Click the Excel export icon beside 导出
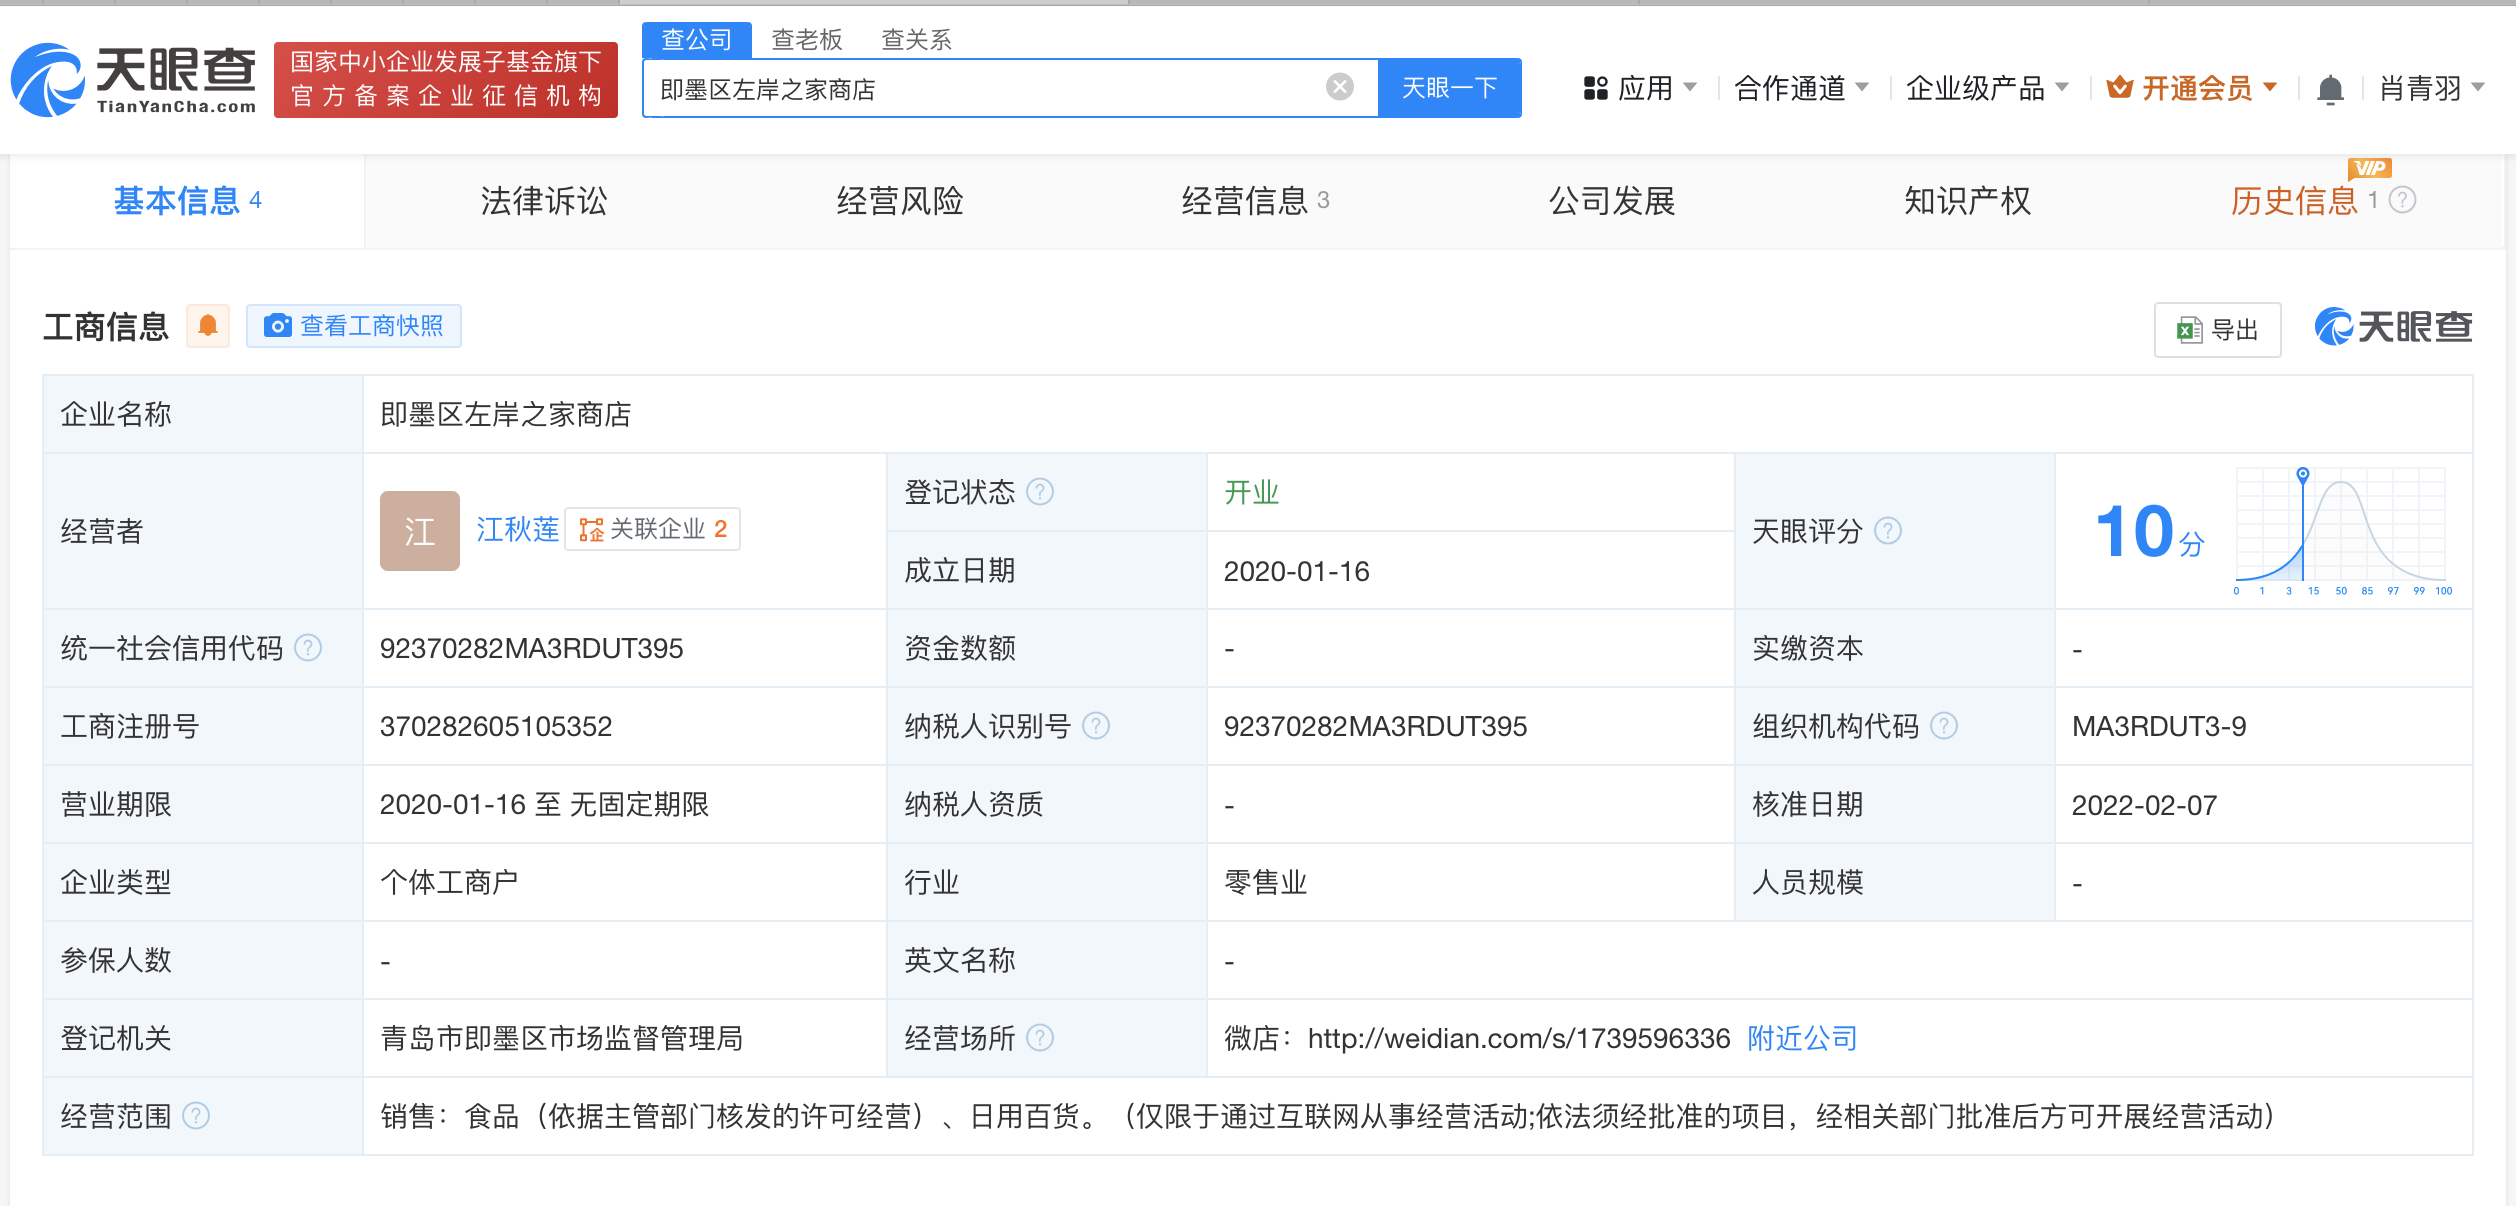Screen dimensions: 2516x1206 point(2190,329)
